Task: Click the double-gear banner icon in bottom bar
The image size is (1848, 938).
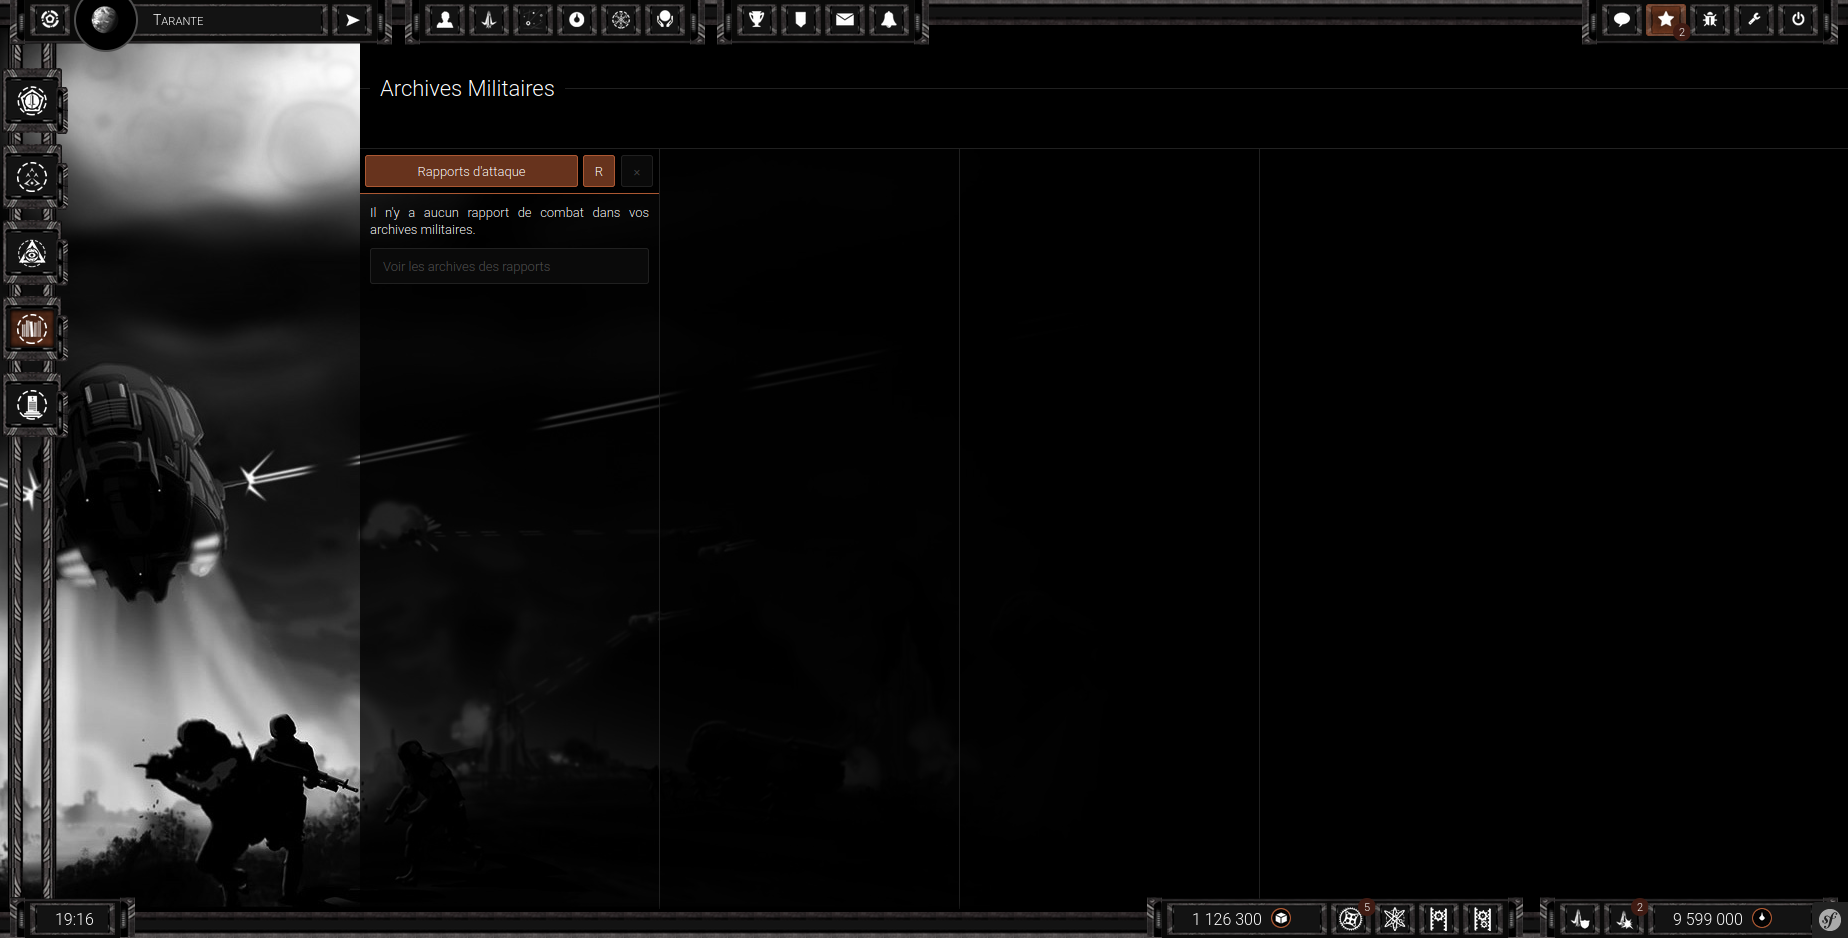Action: pos(1483,918)
